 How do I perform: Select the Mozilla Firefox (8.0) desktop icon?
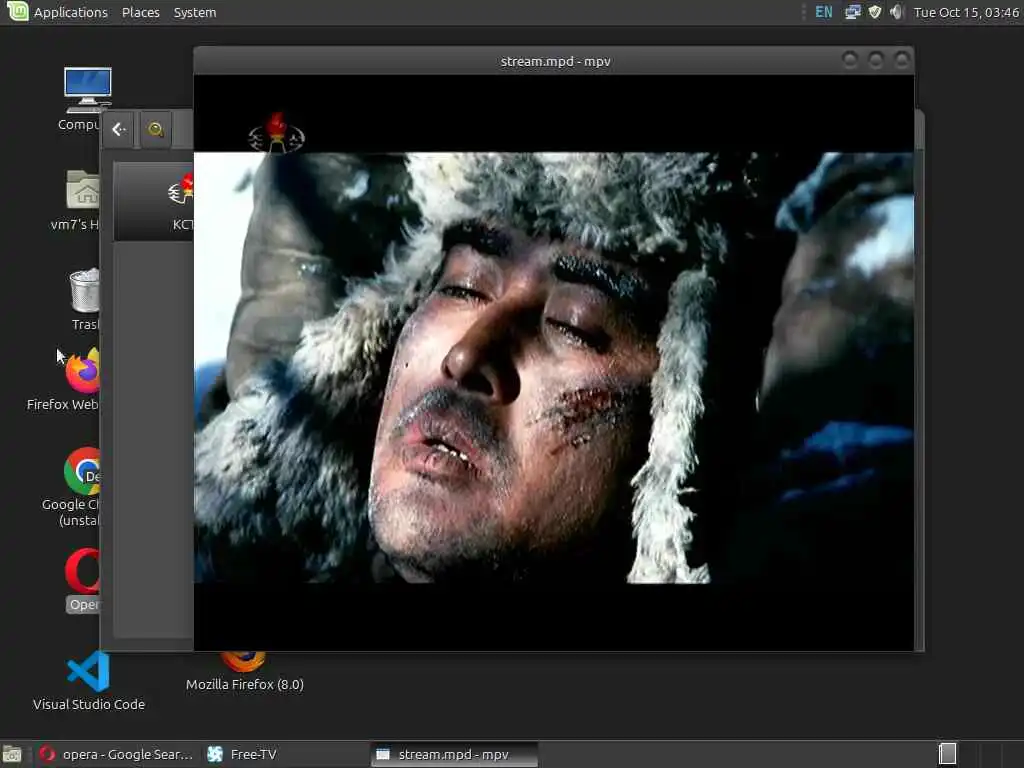pos(244,673)
